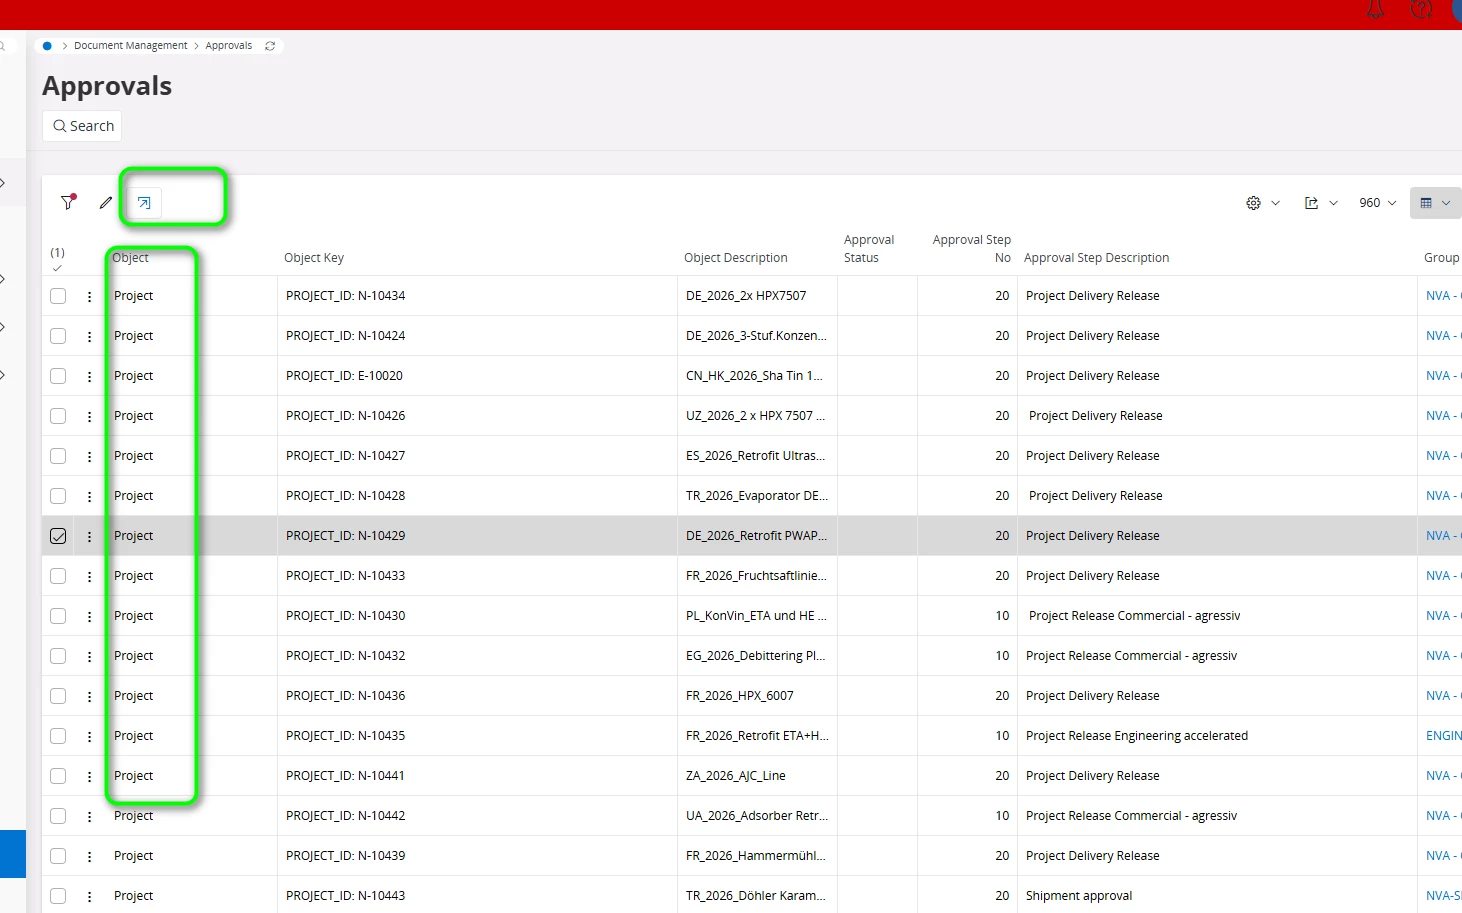Open row menu for PROJECT_ID: N-10443
The height and width of the screenshot is (913, 1462).
pyautogui.click(x=90, y=896)
